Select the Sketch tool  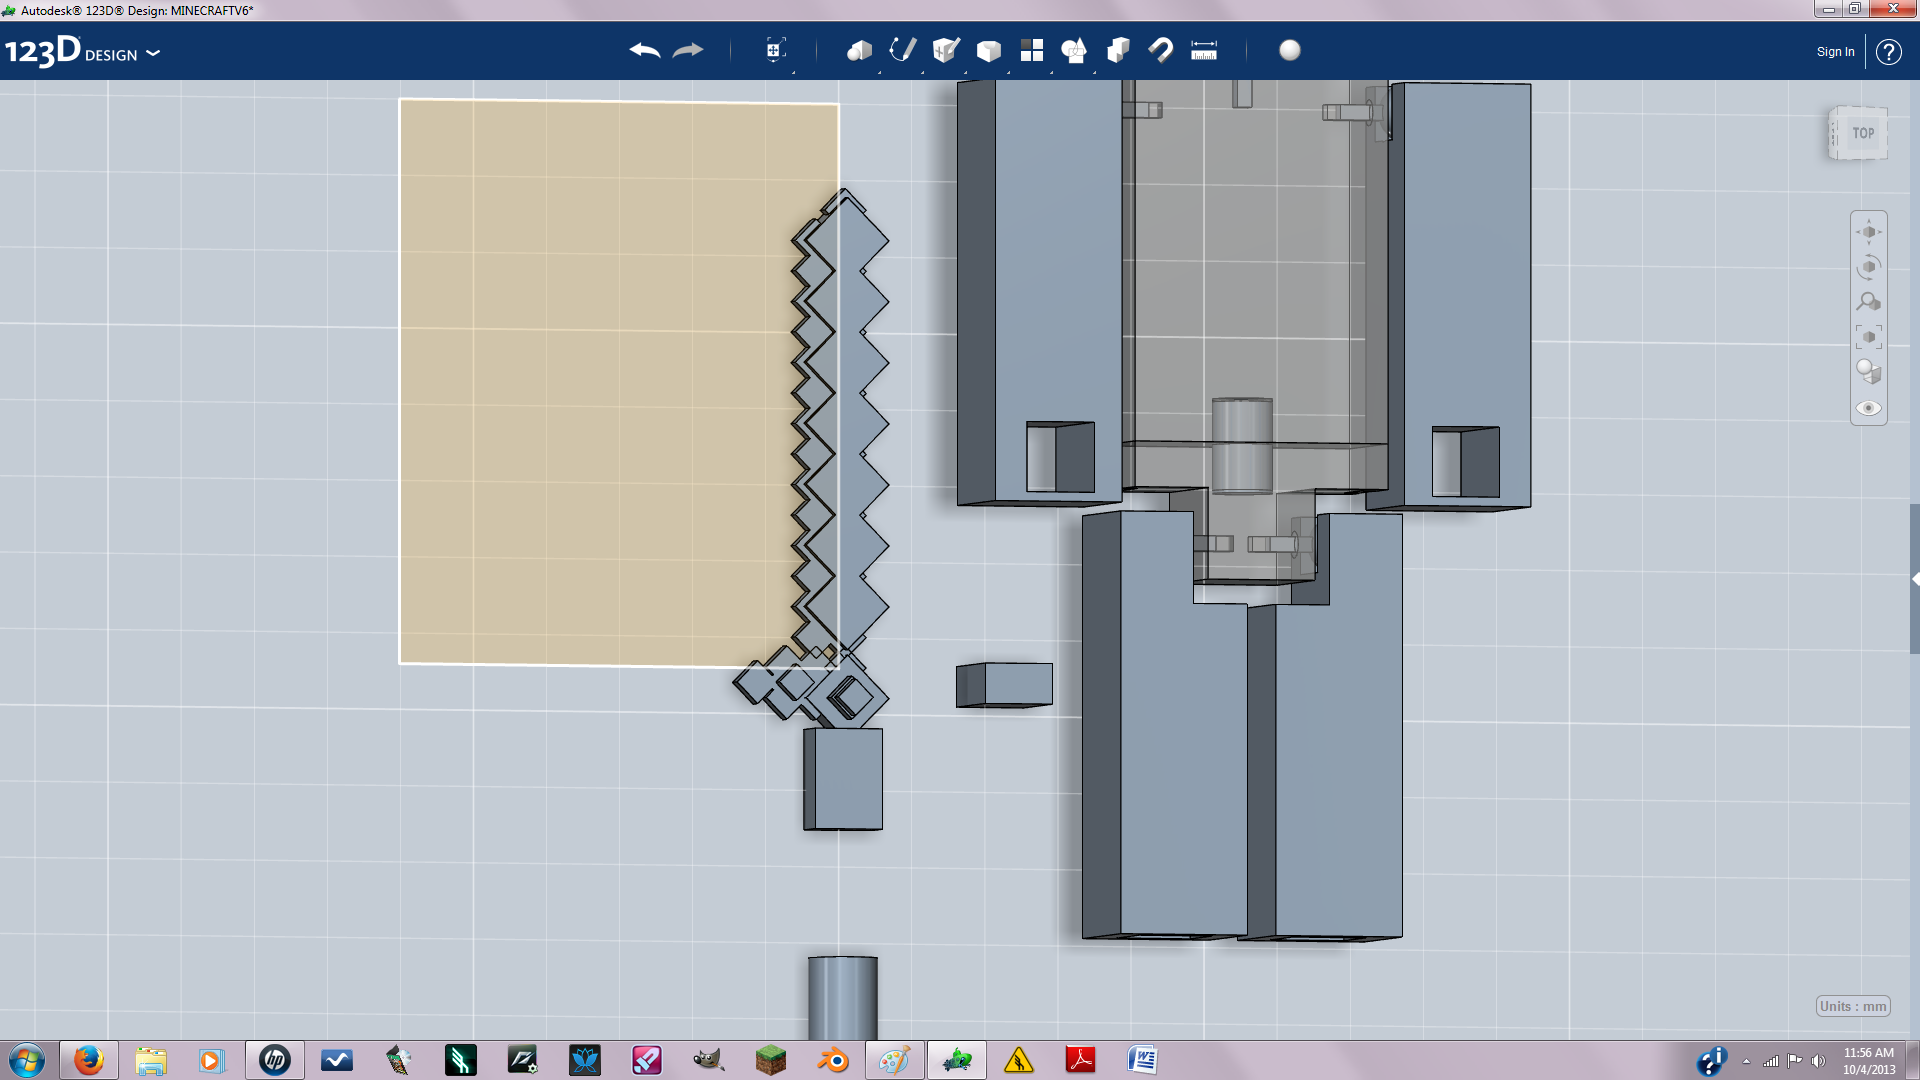point(902,50)
